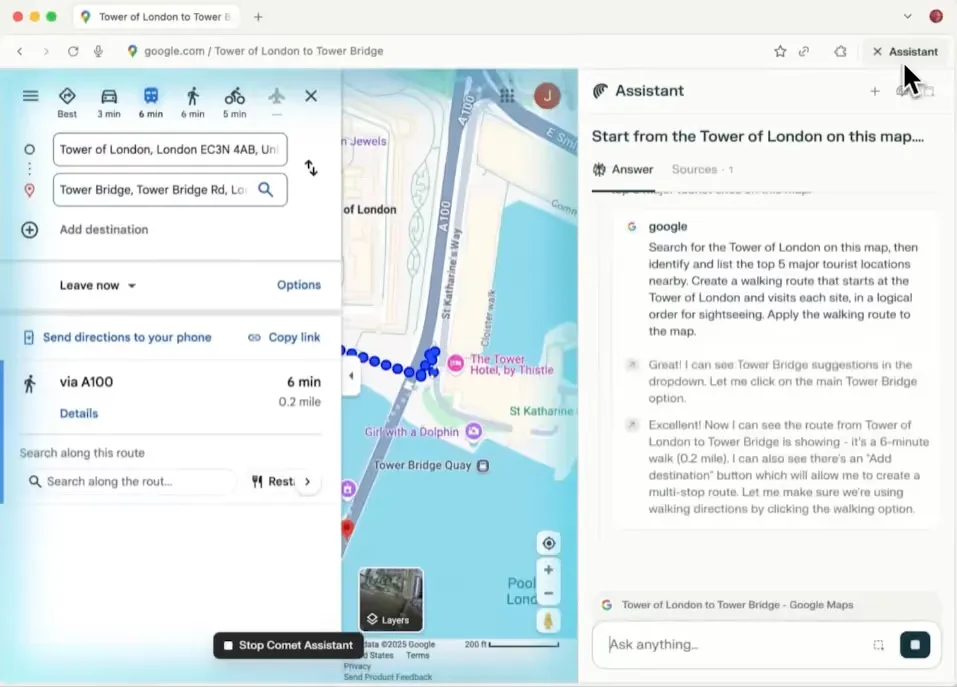Screen dimensions: 957x687
Task: Zoom in on the map
Action: 549,570
